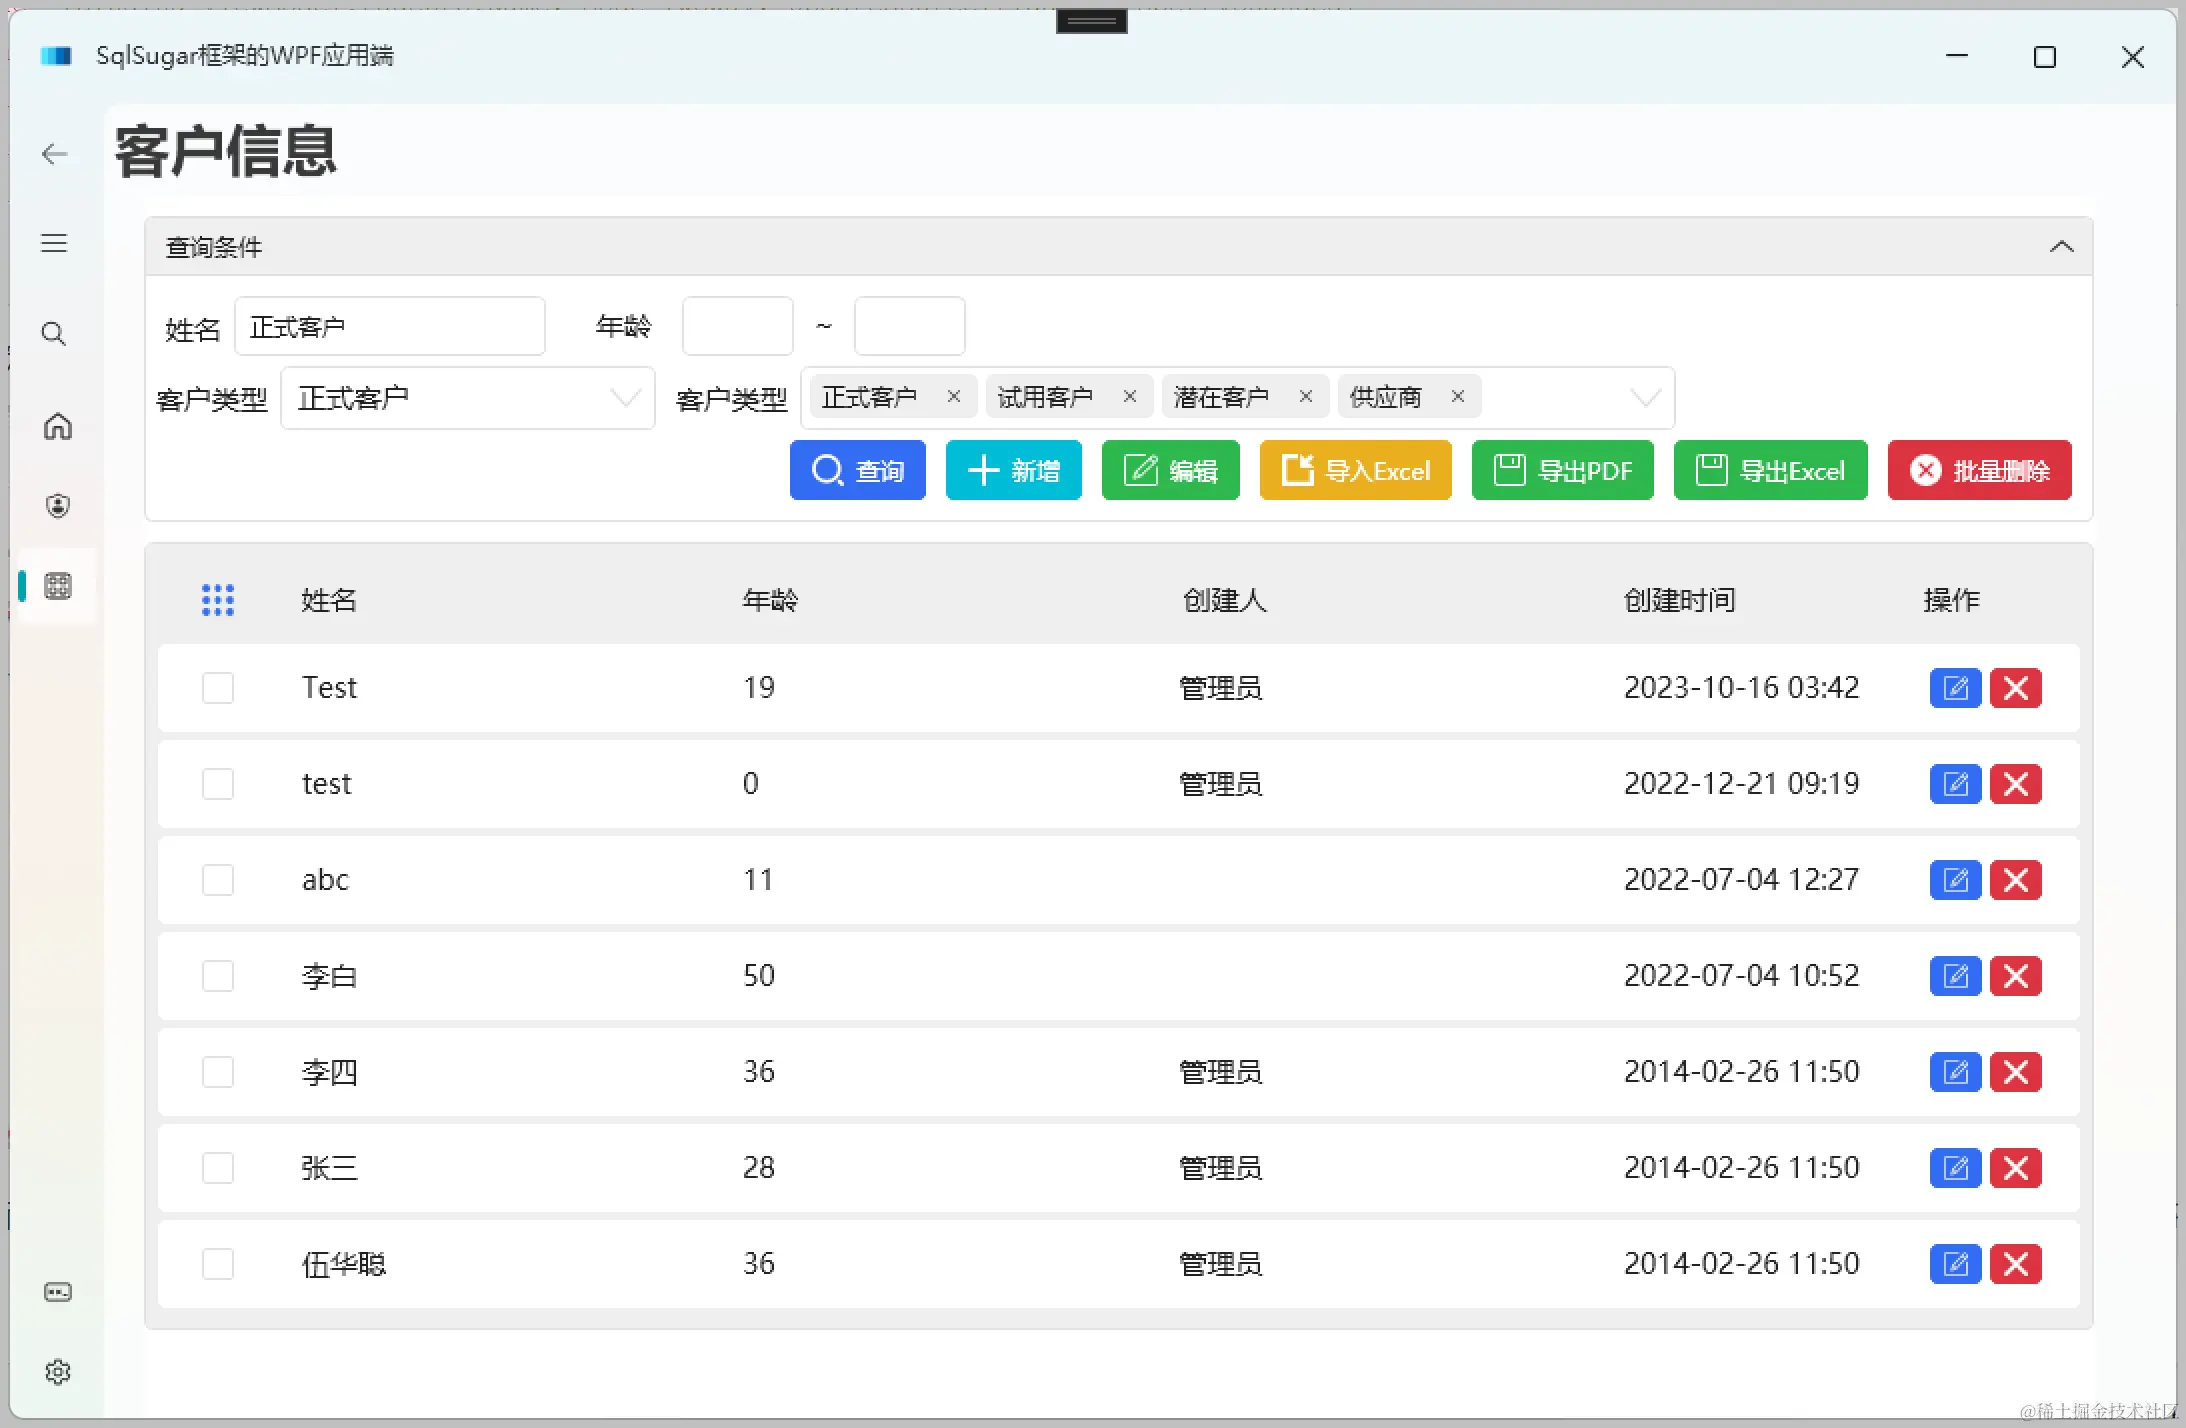Click the 导出Excel button

[x=1771, y=470]
